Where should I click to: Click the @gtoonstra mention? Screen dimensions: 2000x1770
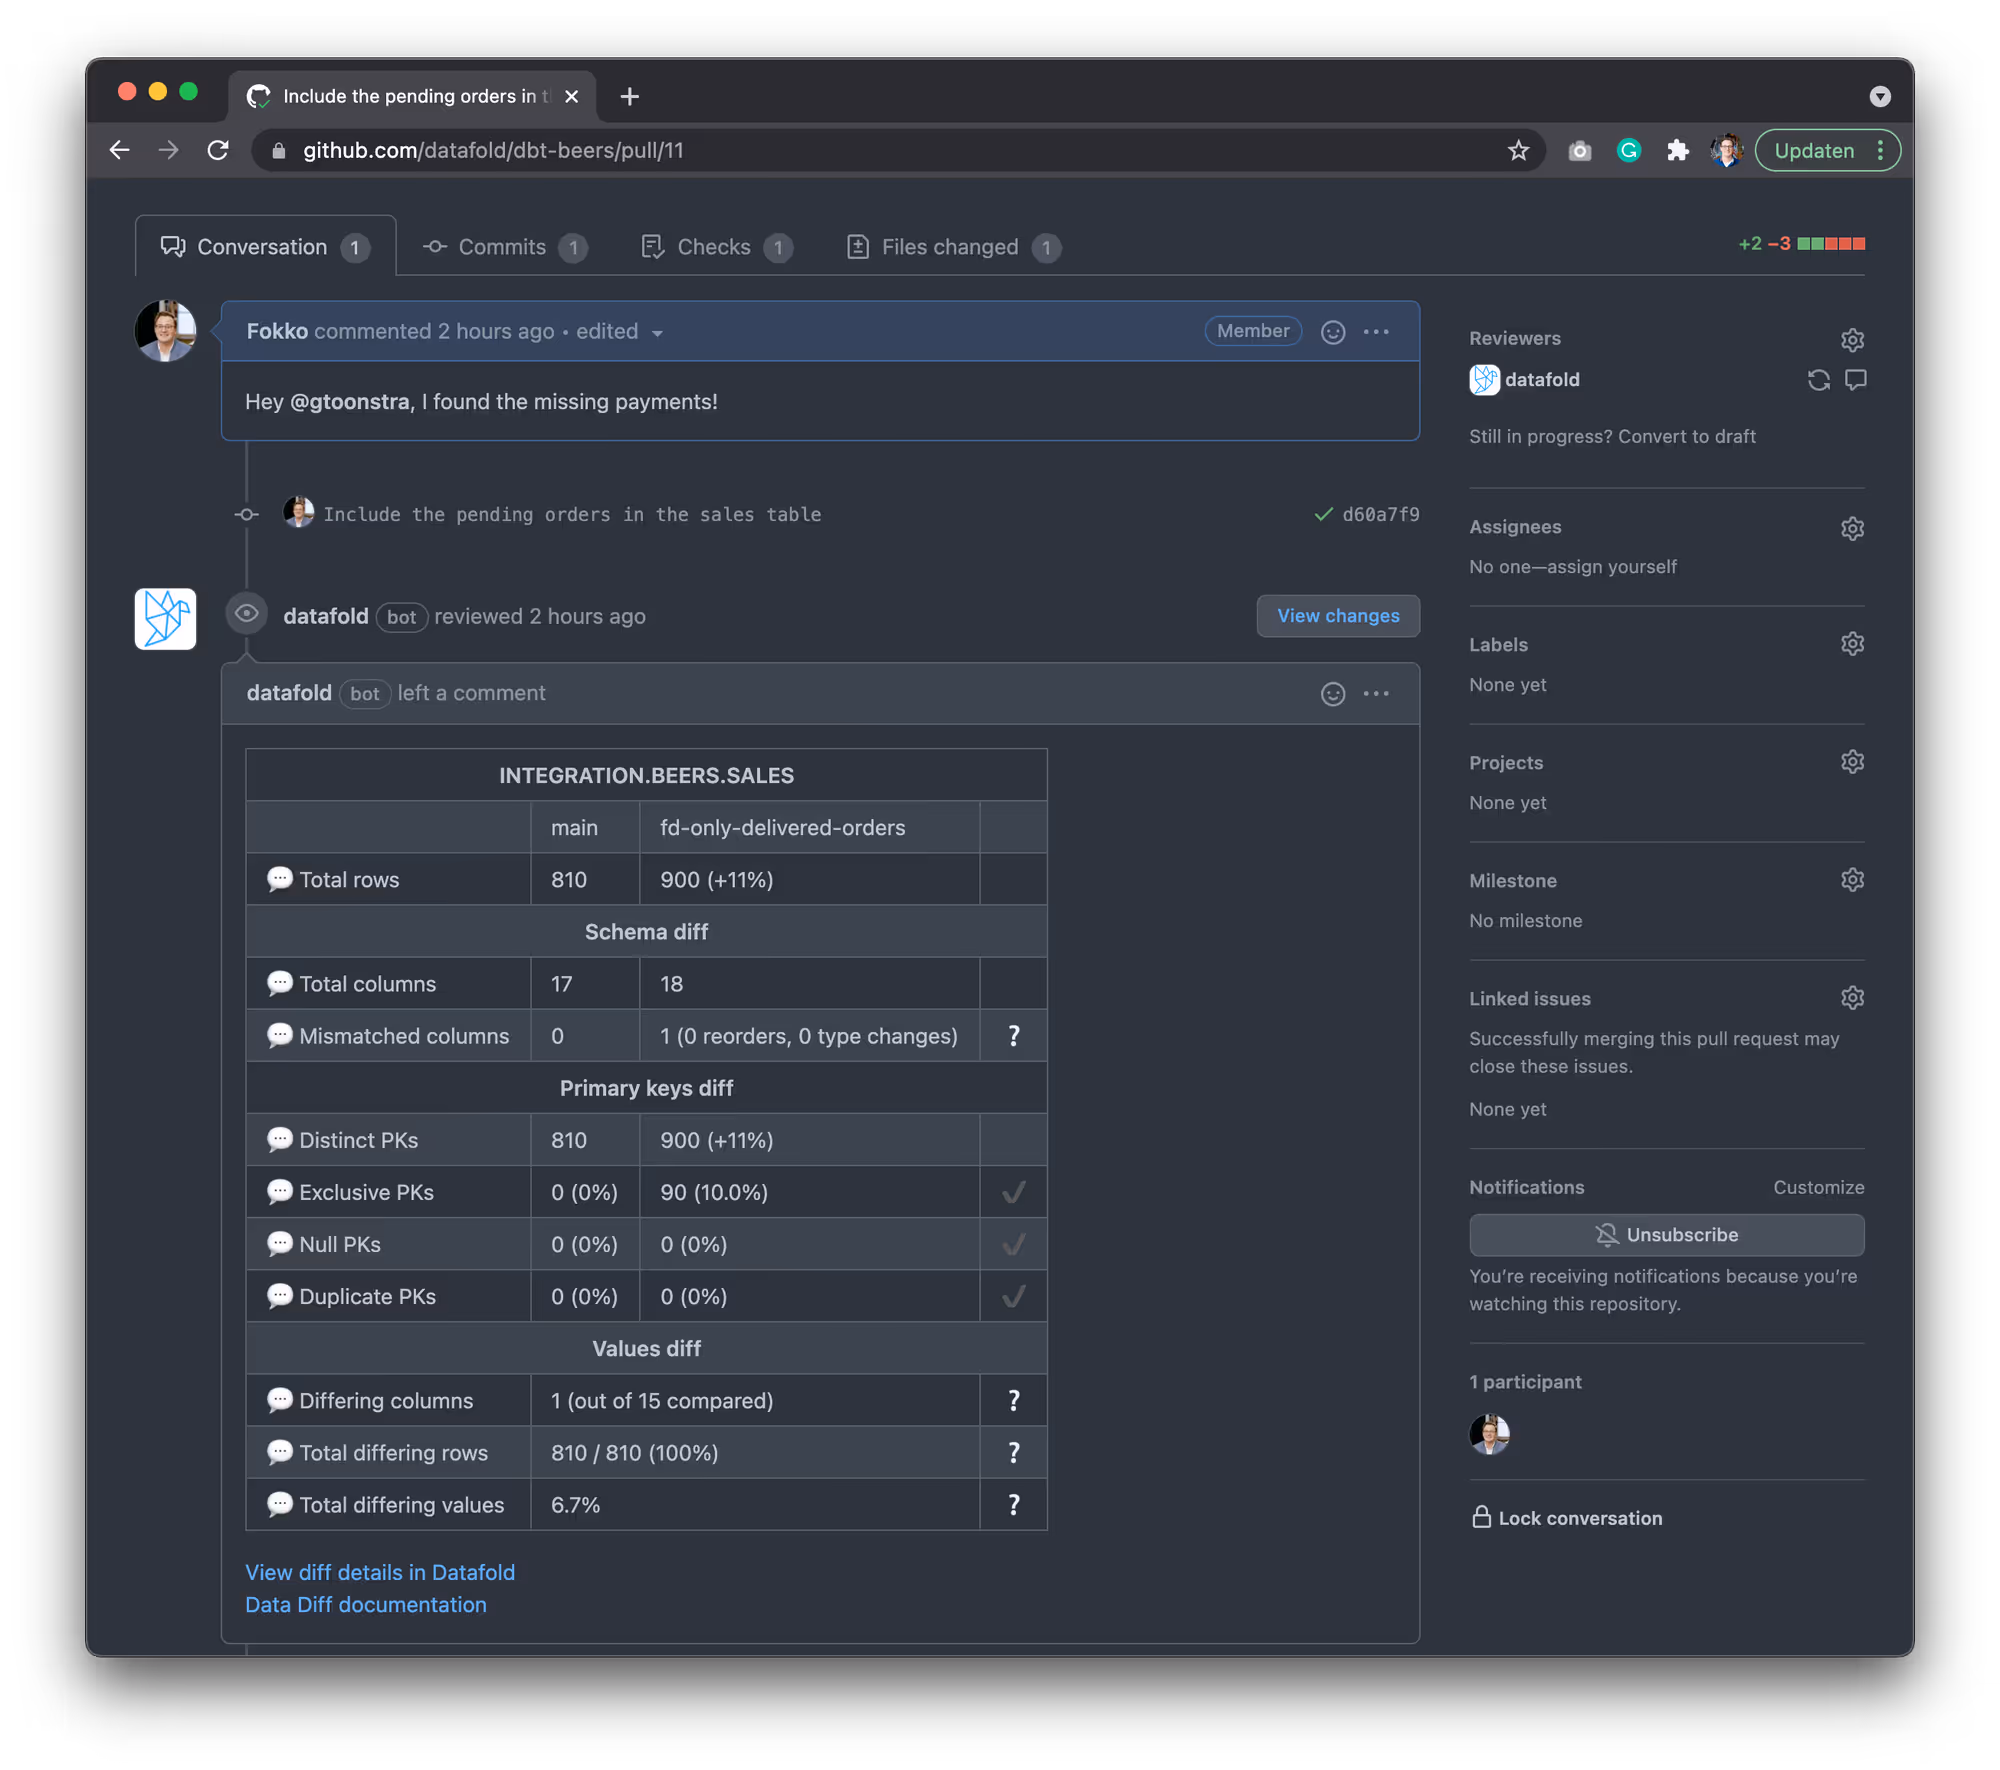point(349,401)
